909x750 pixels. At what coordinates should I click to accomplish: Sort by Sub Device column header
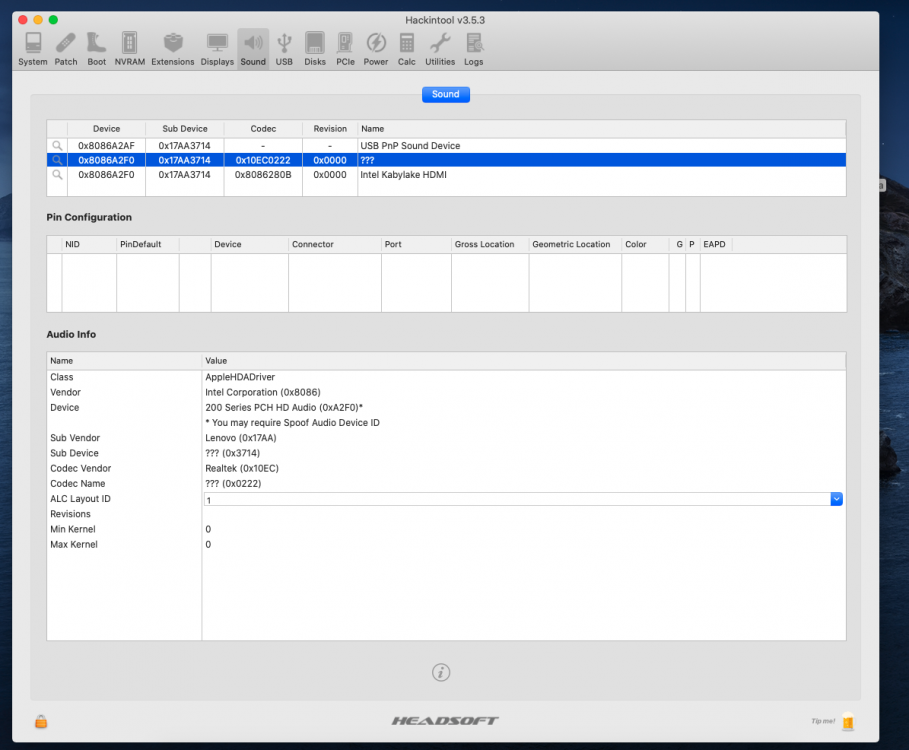tap(184, 129)
